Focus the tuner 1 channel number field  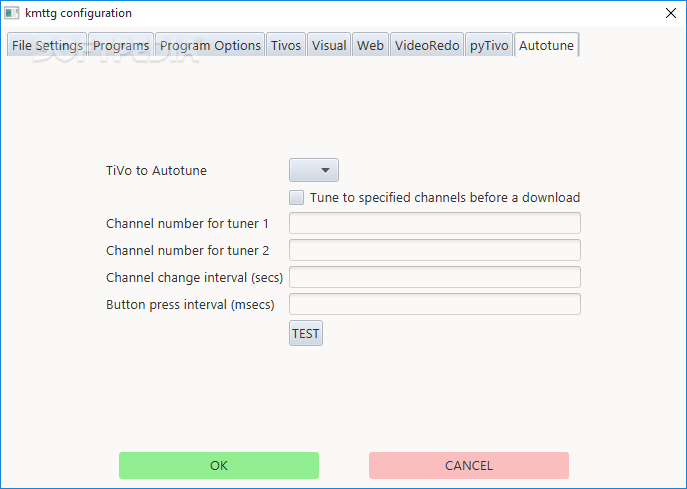point(435,223)
